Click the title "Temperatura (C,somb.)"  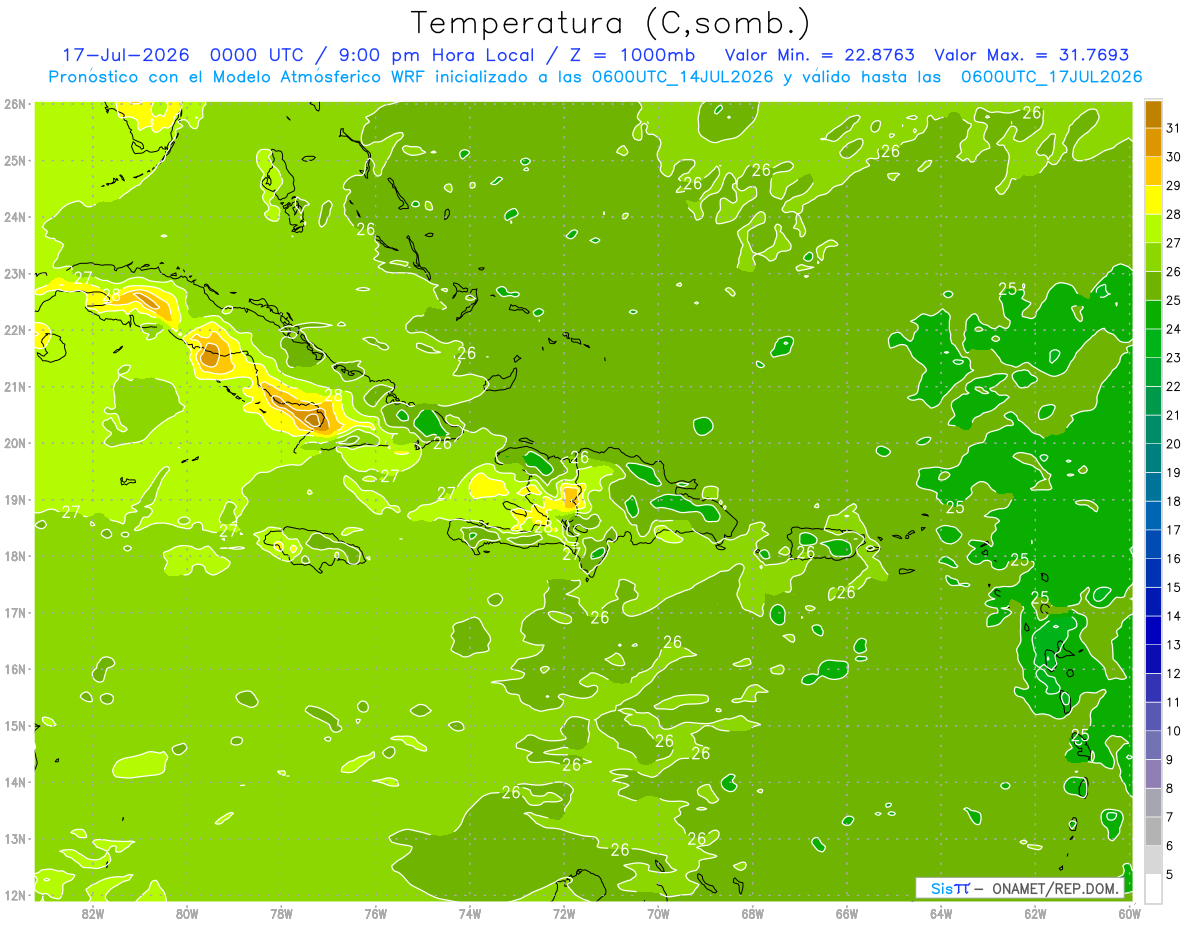pos(611,23)
